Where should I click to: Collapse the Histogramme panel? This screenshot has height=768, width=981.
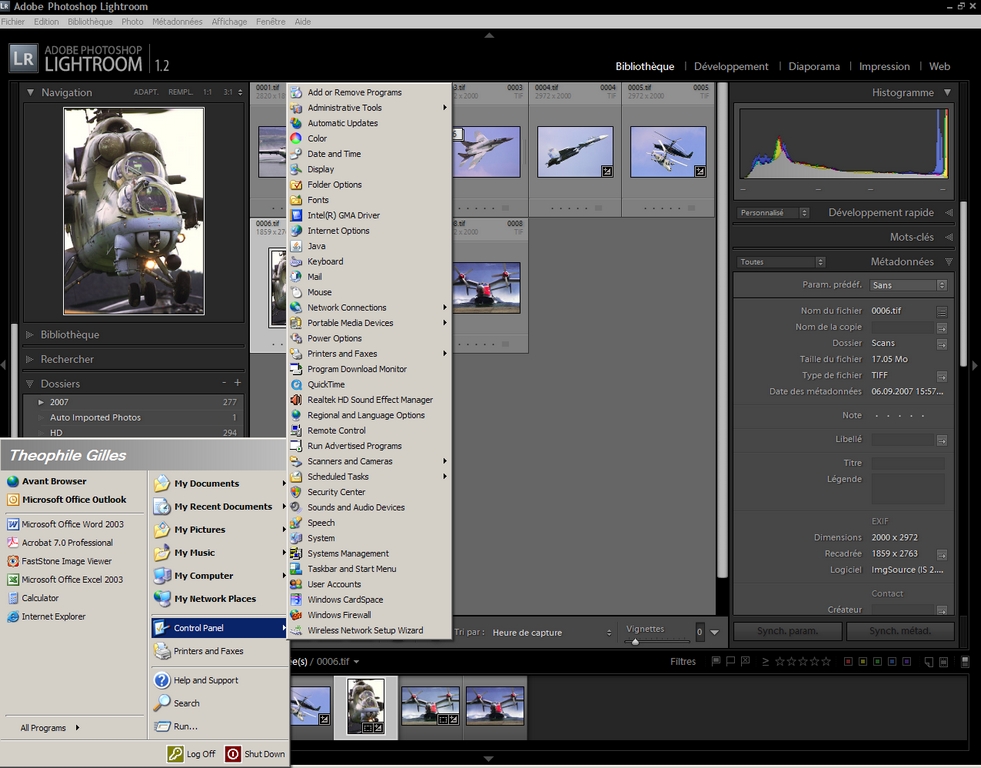948,93
